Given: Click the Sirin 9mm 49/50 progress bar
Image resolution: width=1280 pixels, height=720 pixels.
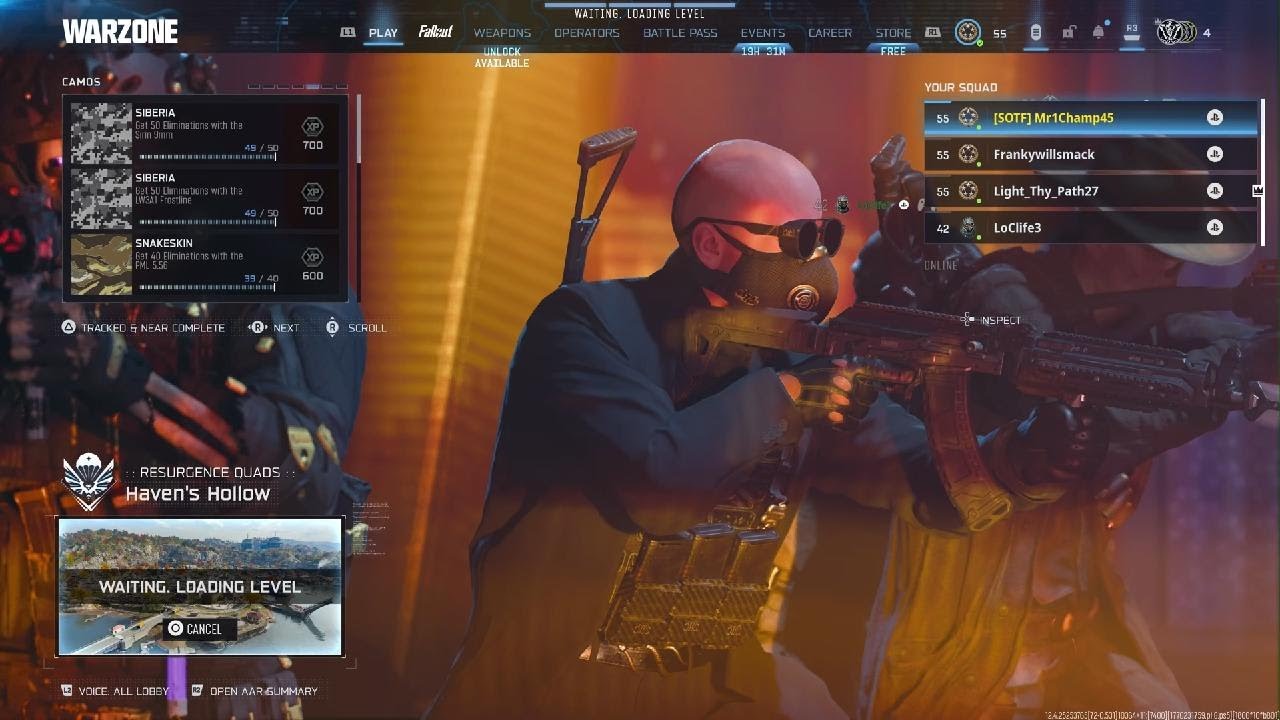Looking at the screenshot, I should 208,157.
